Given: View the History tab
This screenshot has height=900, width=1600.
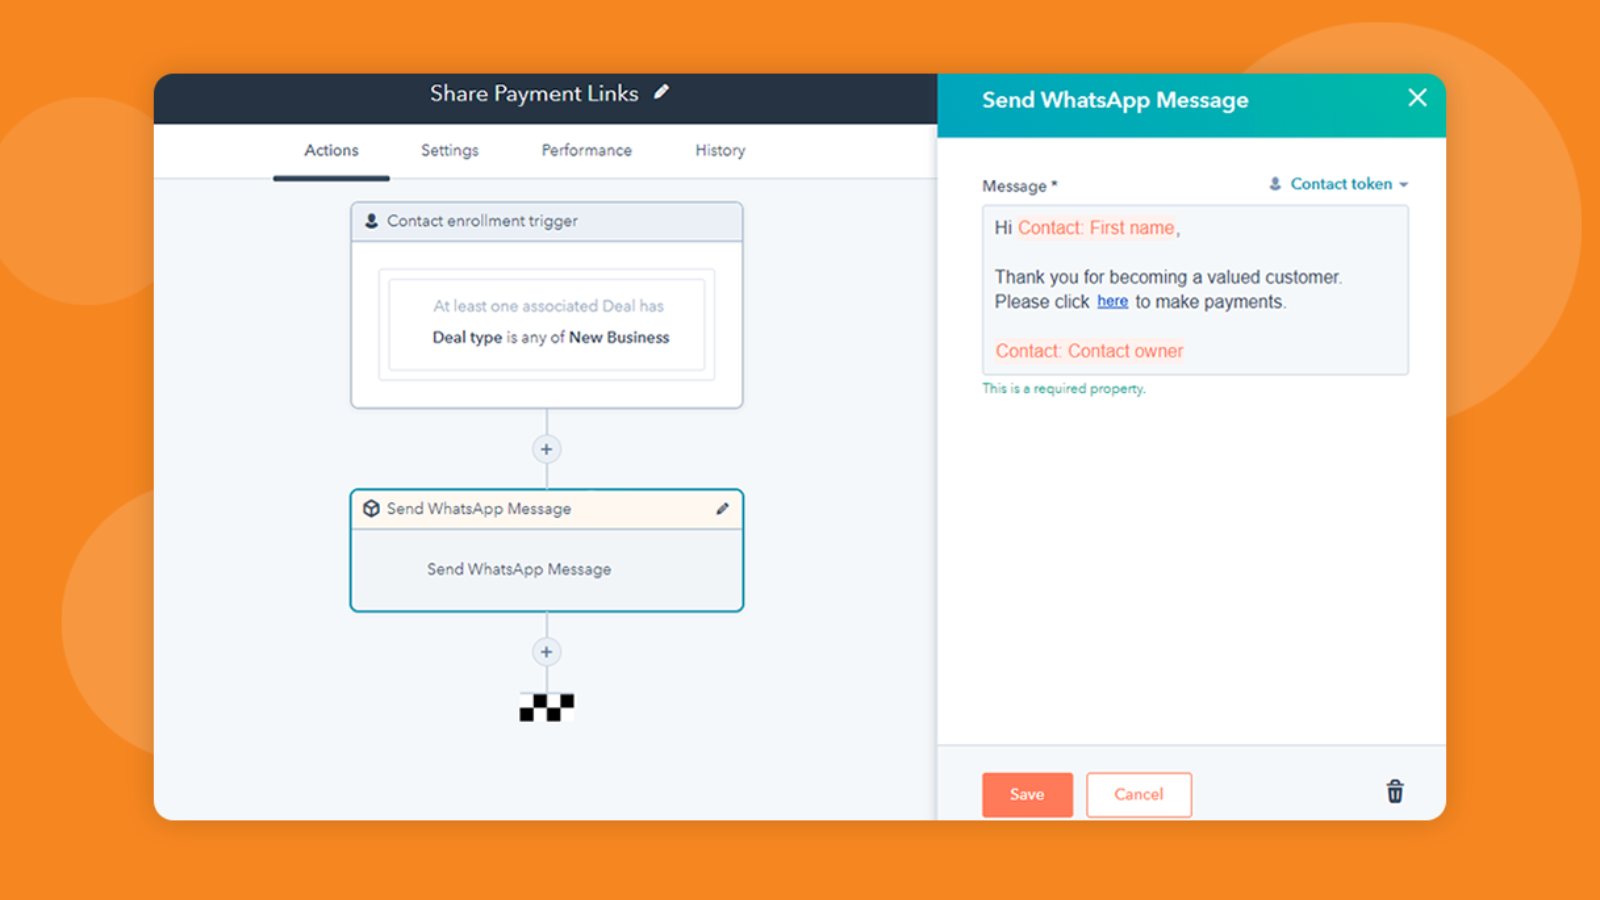Looking at the screenshot, I should [719, 150].
